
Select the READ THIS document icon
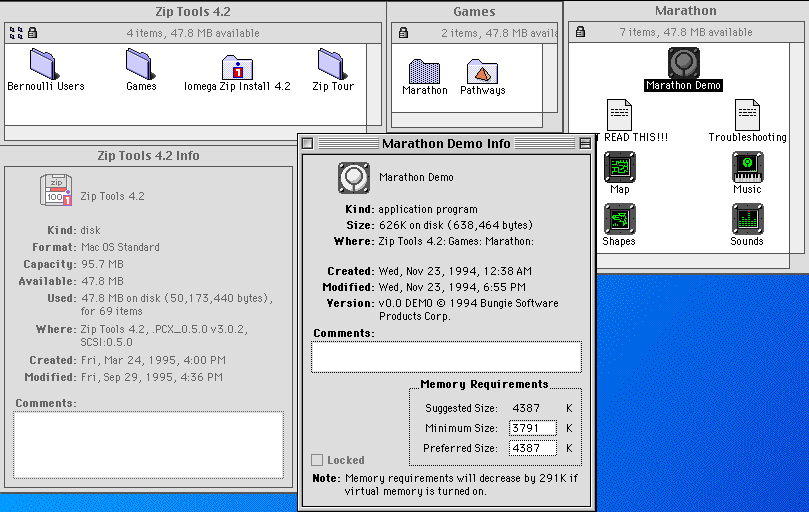click(x=619, y=115)
